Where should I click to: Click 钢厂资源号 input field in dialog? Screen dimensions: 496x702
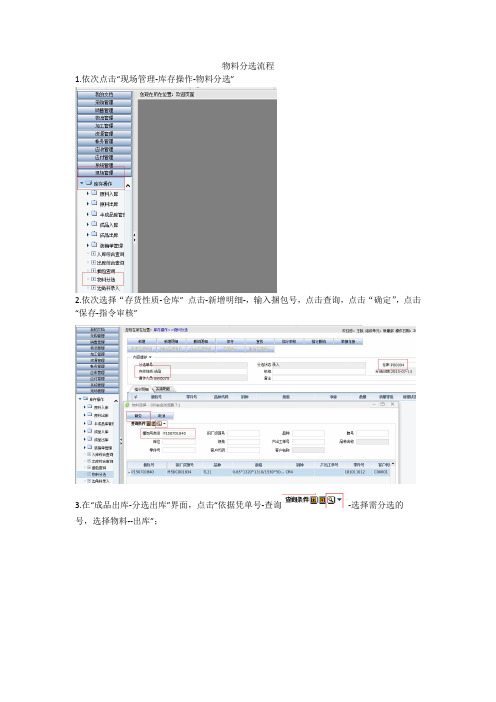244,433
